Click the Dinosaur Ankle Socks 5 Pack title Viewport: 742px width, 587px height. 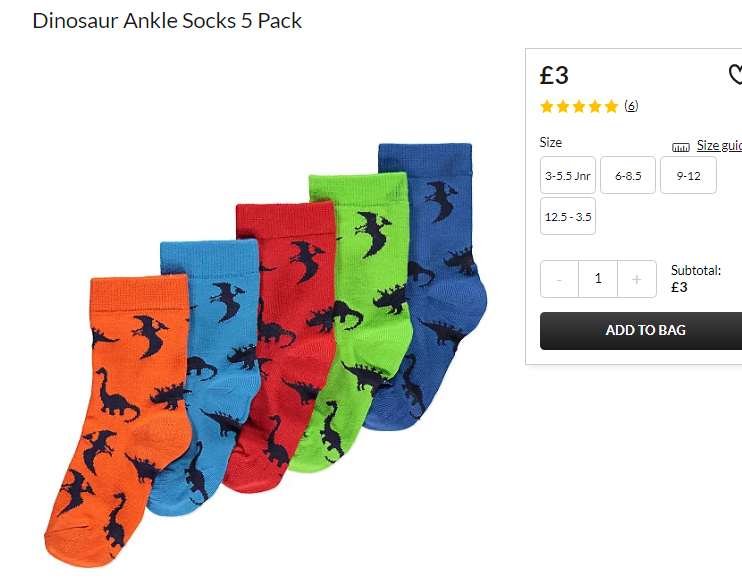(167, 21)
